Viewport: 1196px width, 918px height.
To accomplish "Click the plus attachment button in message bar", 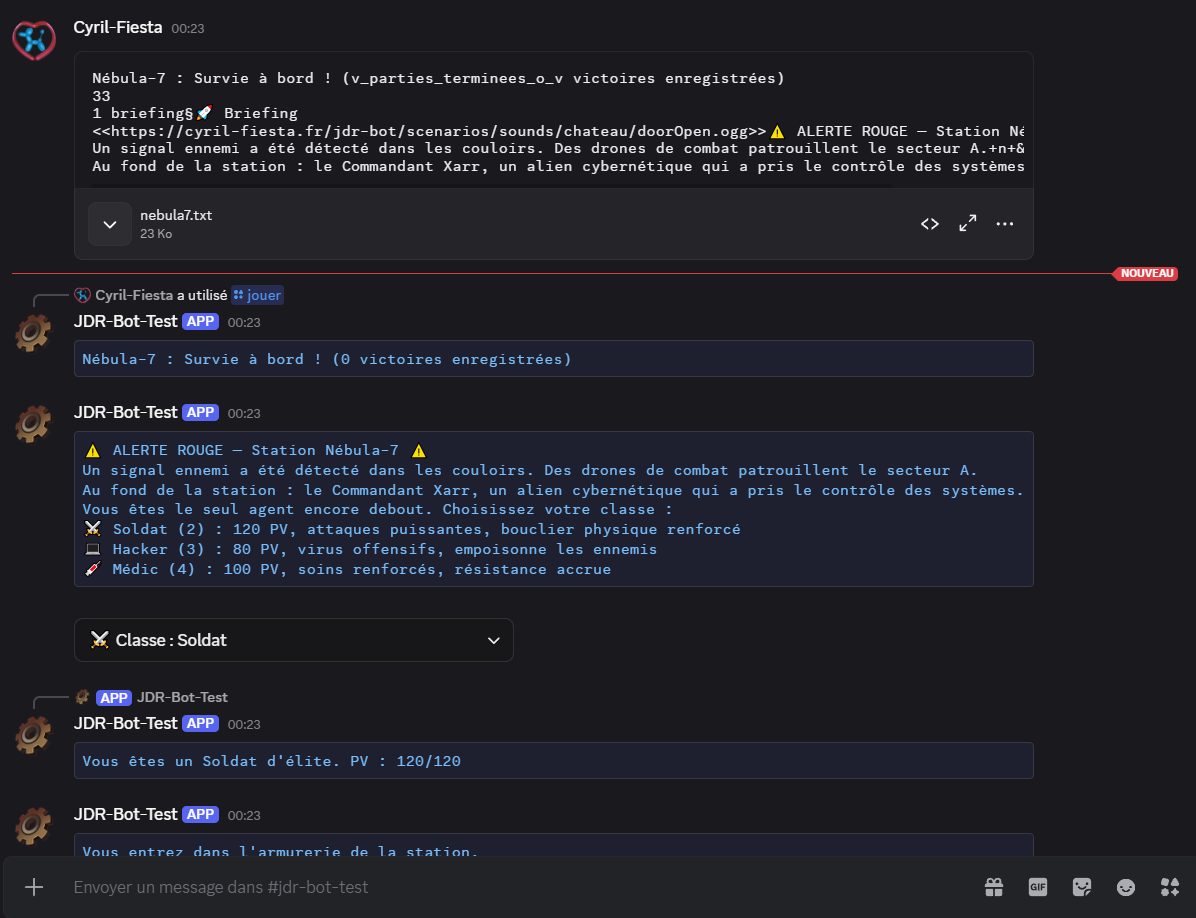I will click(x=34, y=887).
